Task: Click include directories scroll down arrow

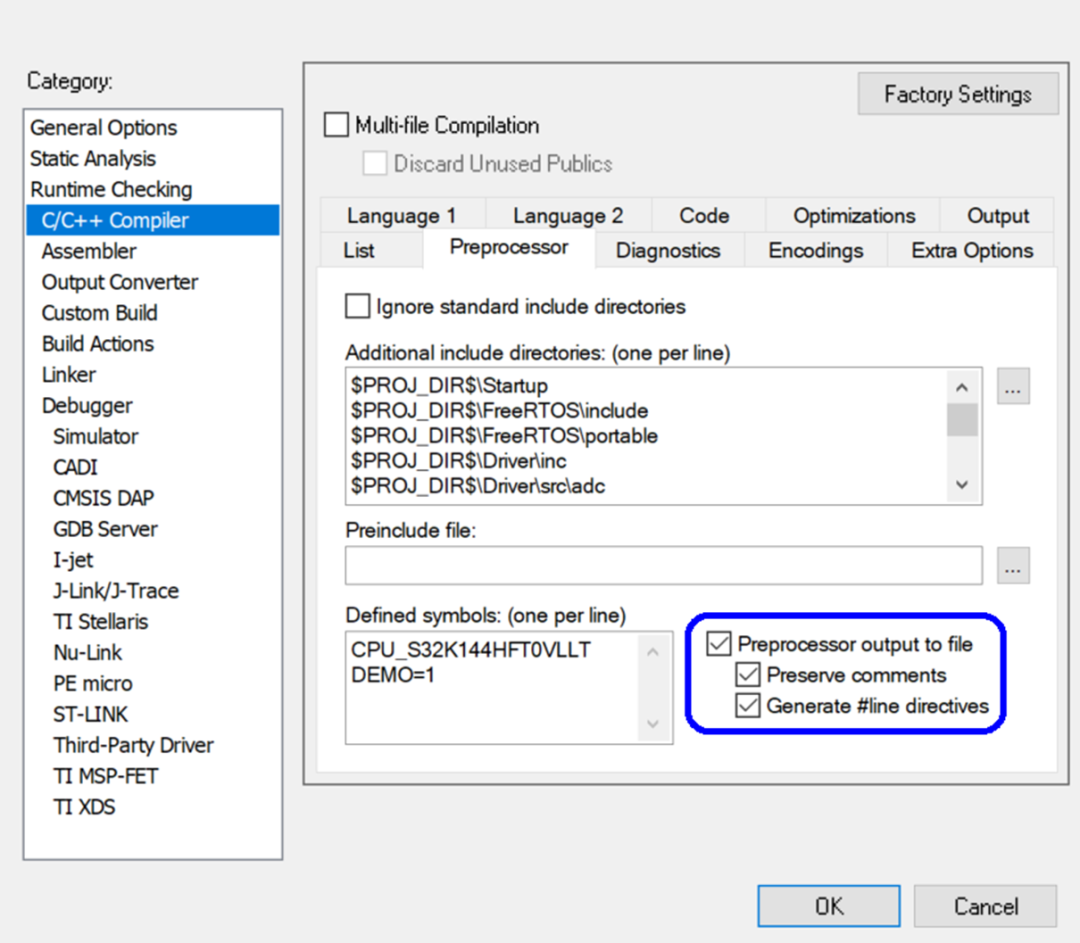Action: (962, 485)
